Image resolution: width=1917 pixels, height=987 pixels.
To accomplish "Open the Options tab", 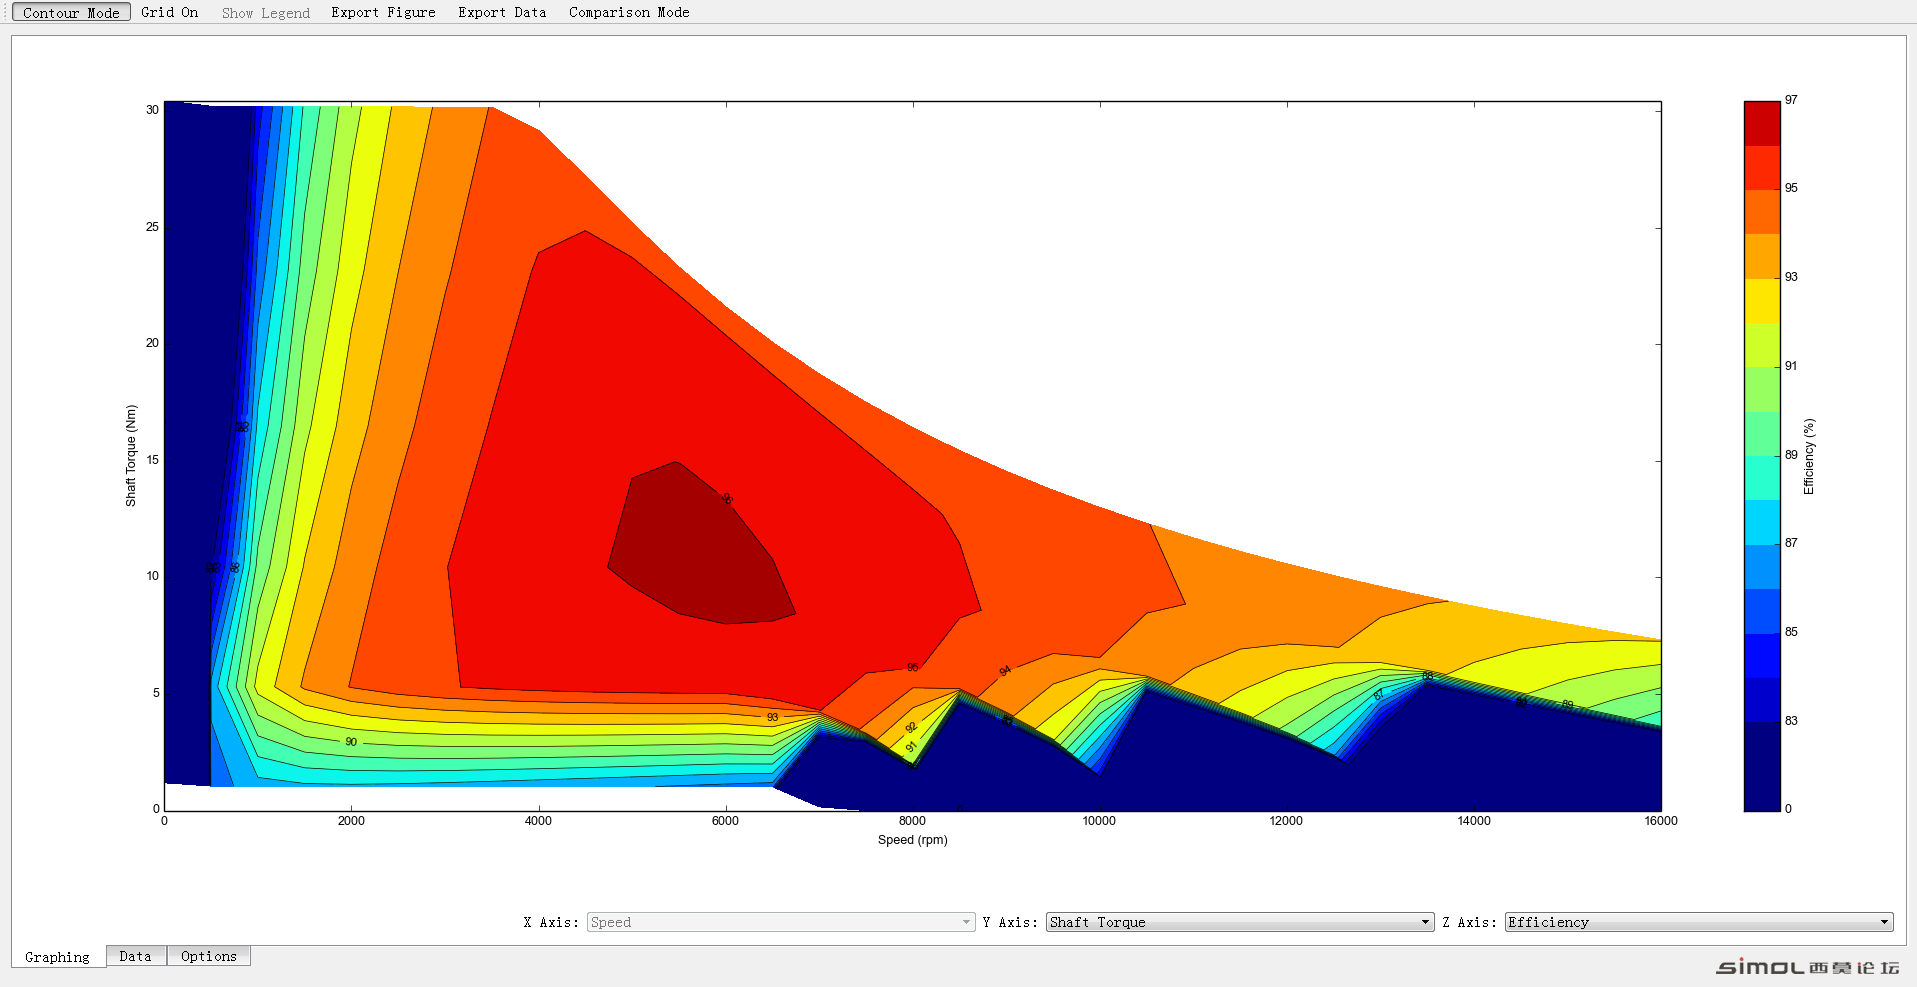I will pyautogui.click(x=209, y=956).
